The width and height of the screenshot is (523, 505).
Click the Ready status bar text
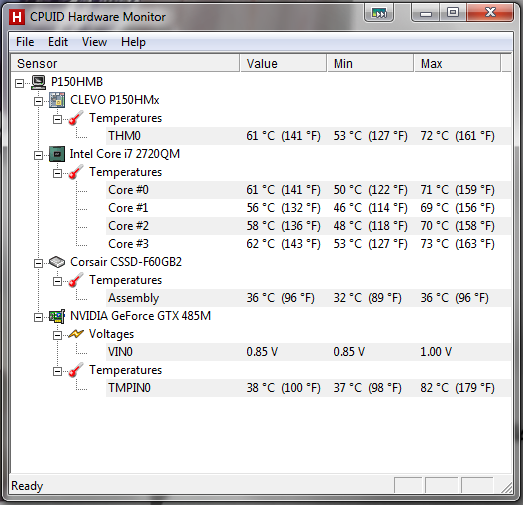(27, 486)
